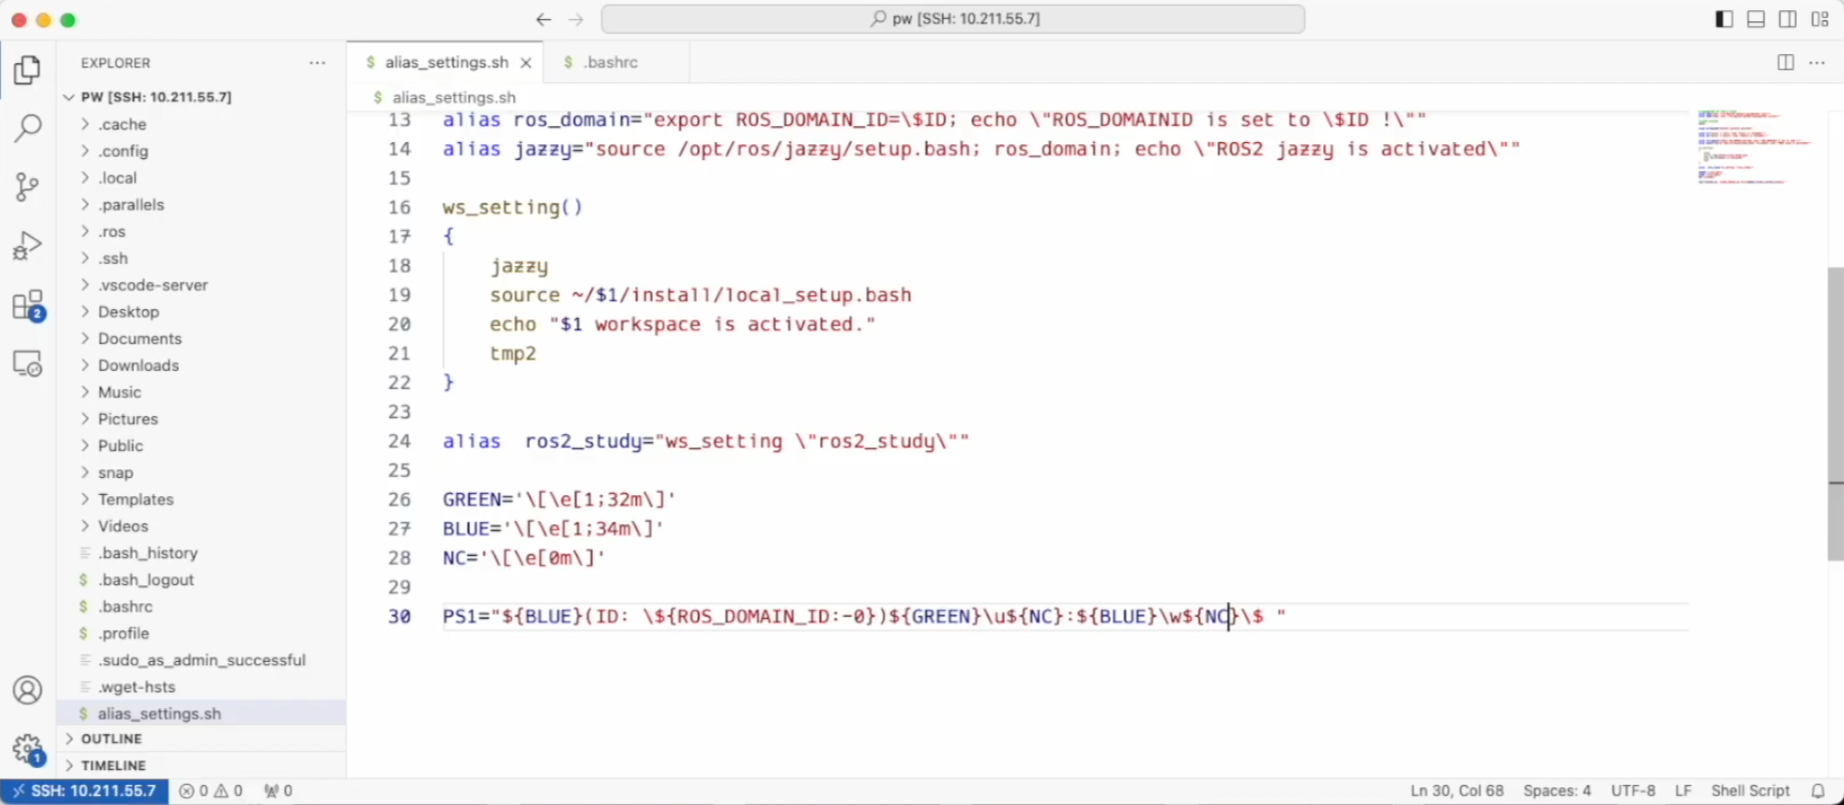Click Ln 30, Col 68 cursor position
Image resolution: width=1844 pixels, height=805 pixels.
pos(1456,791)
